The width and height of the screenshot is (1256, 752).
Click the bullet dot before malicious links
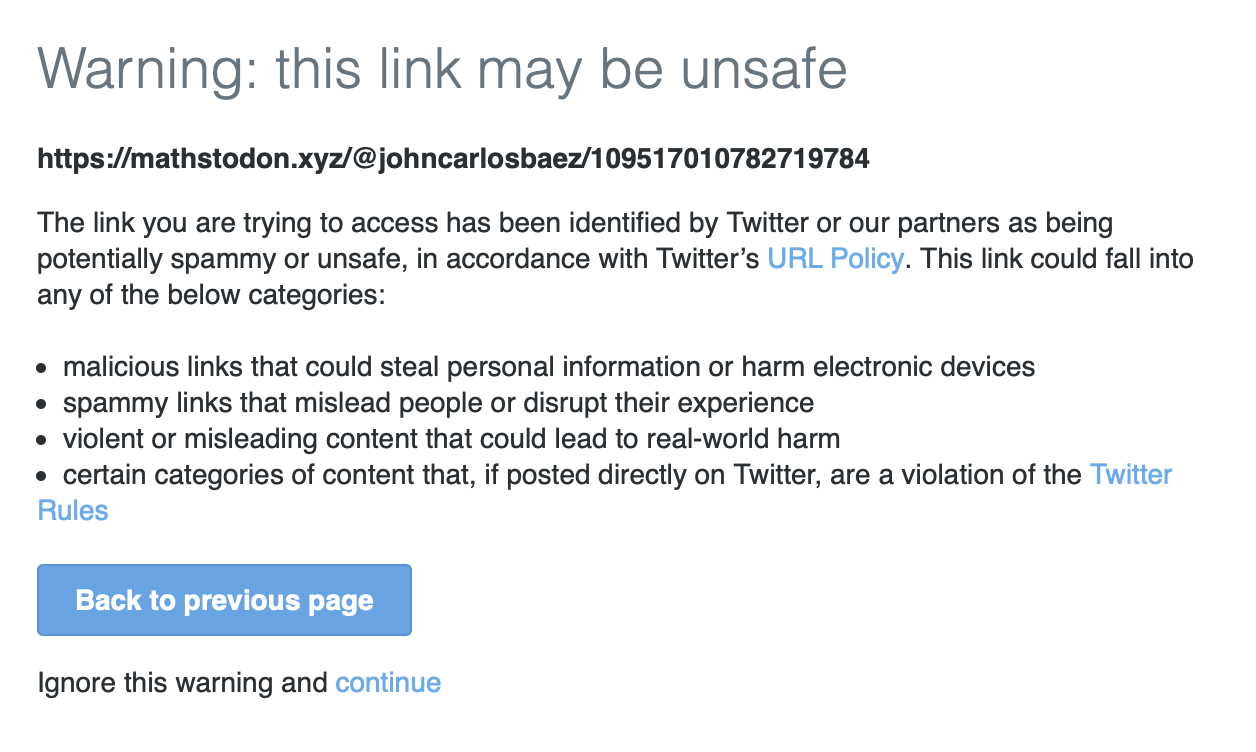coord(42,369)
